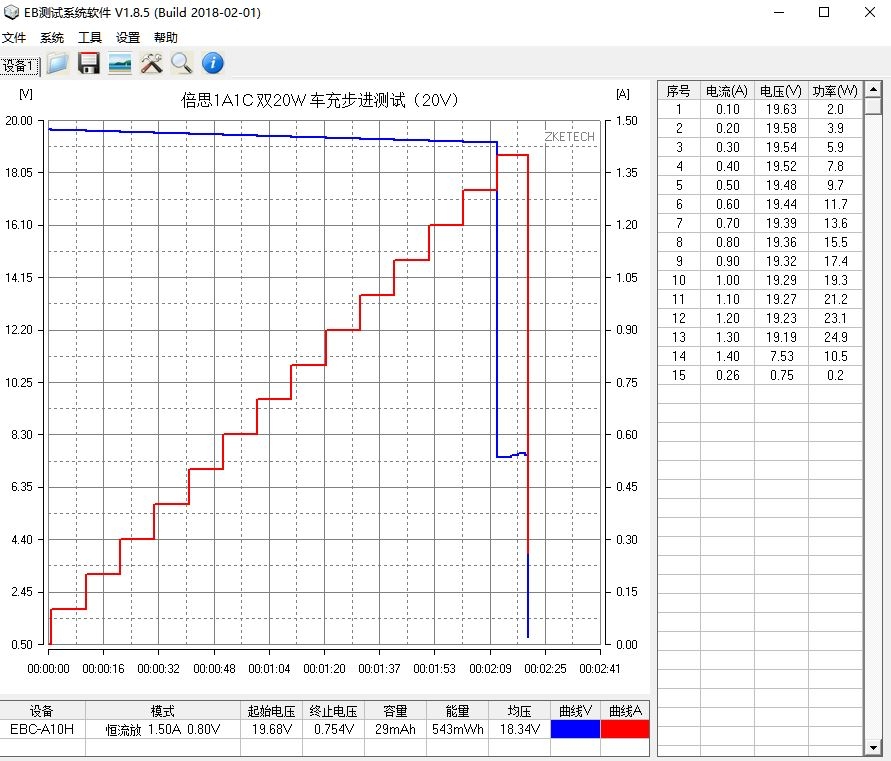Viewport: 891px width, 761px height.
Task: Open the 系统 menu
Action: coord(52,37)
